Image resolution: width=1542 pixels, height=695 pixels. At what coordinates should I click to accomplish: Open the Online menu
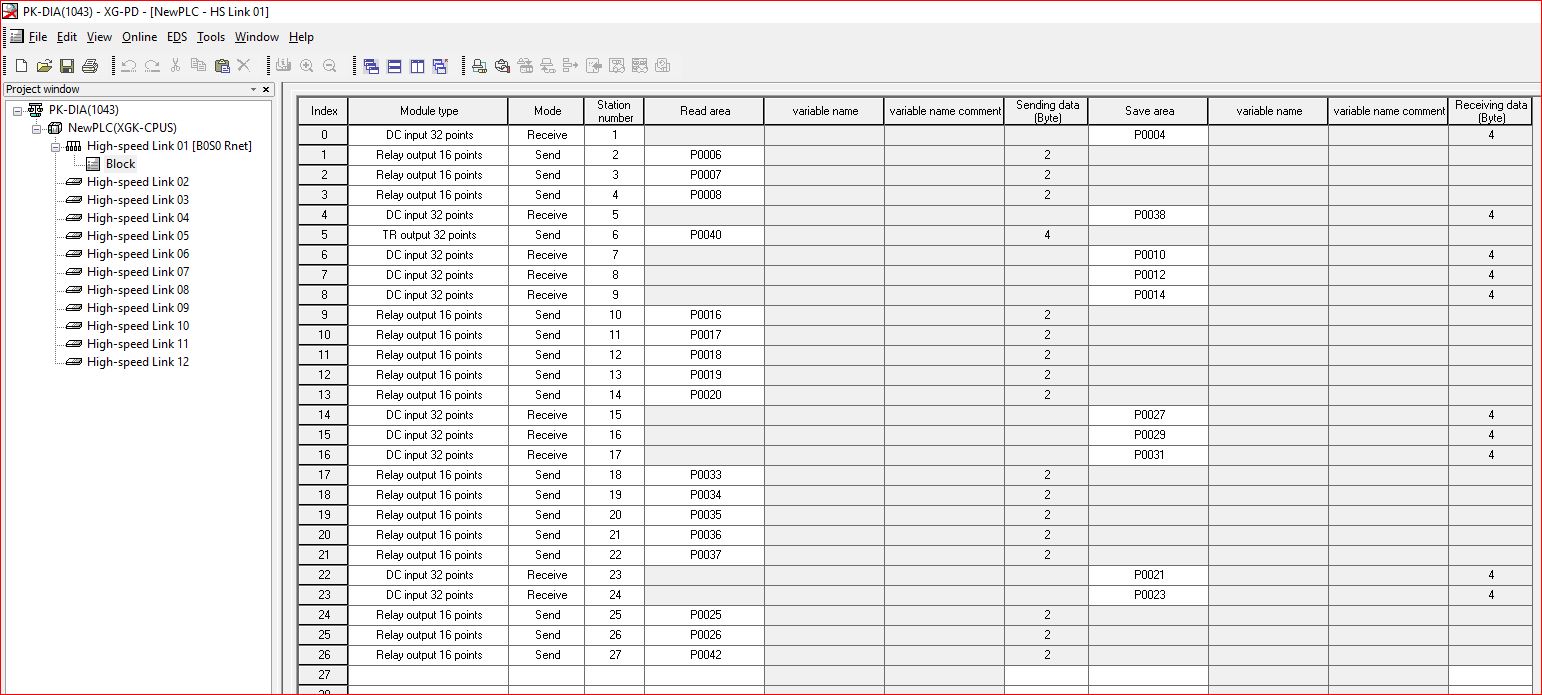click(139, 37)
